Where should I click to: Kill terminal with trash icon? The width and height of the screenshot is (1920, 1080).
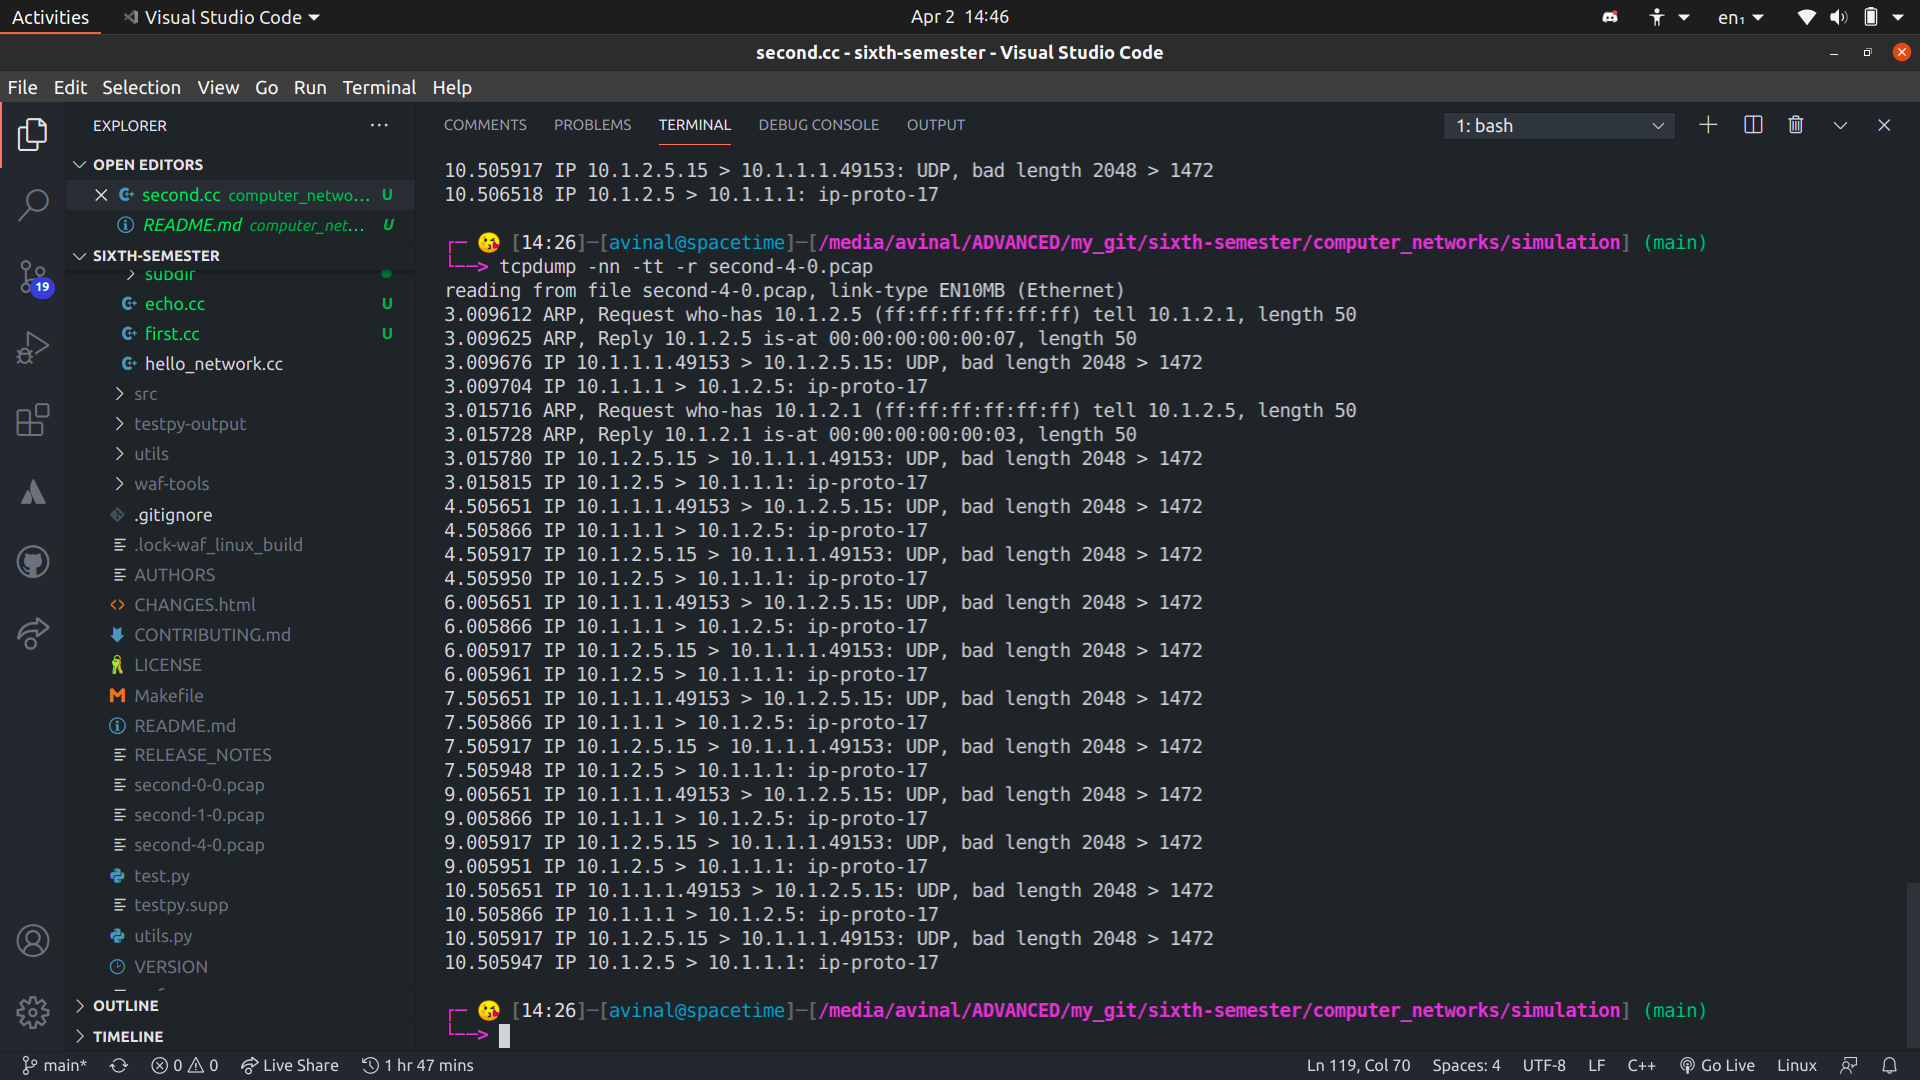[1796, 125]
